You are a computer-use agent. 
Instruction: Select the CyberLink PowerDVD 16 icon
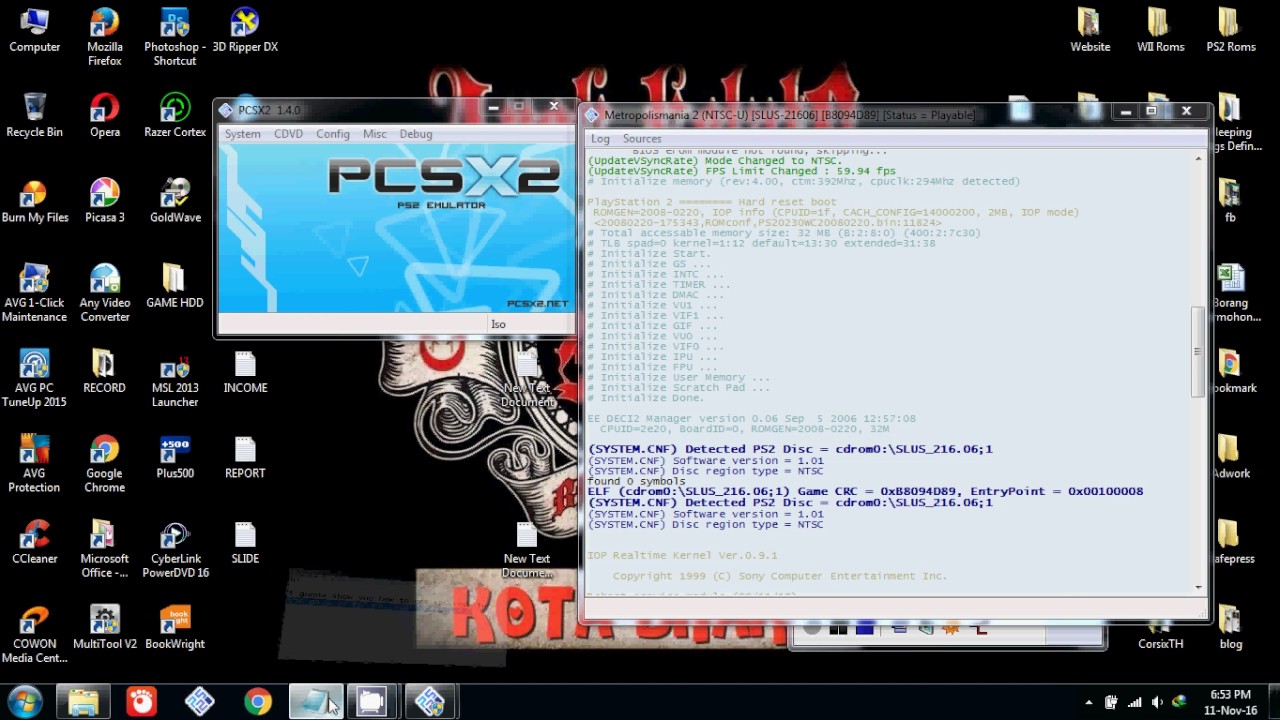pyautogui.click(x=175, y=549)
